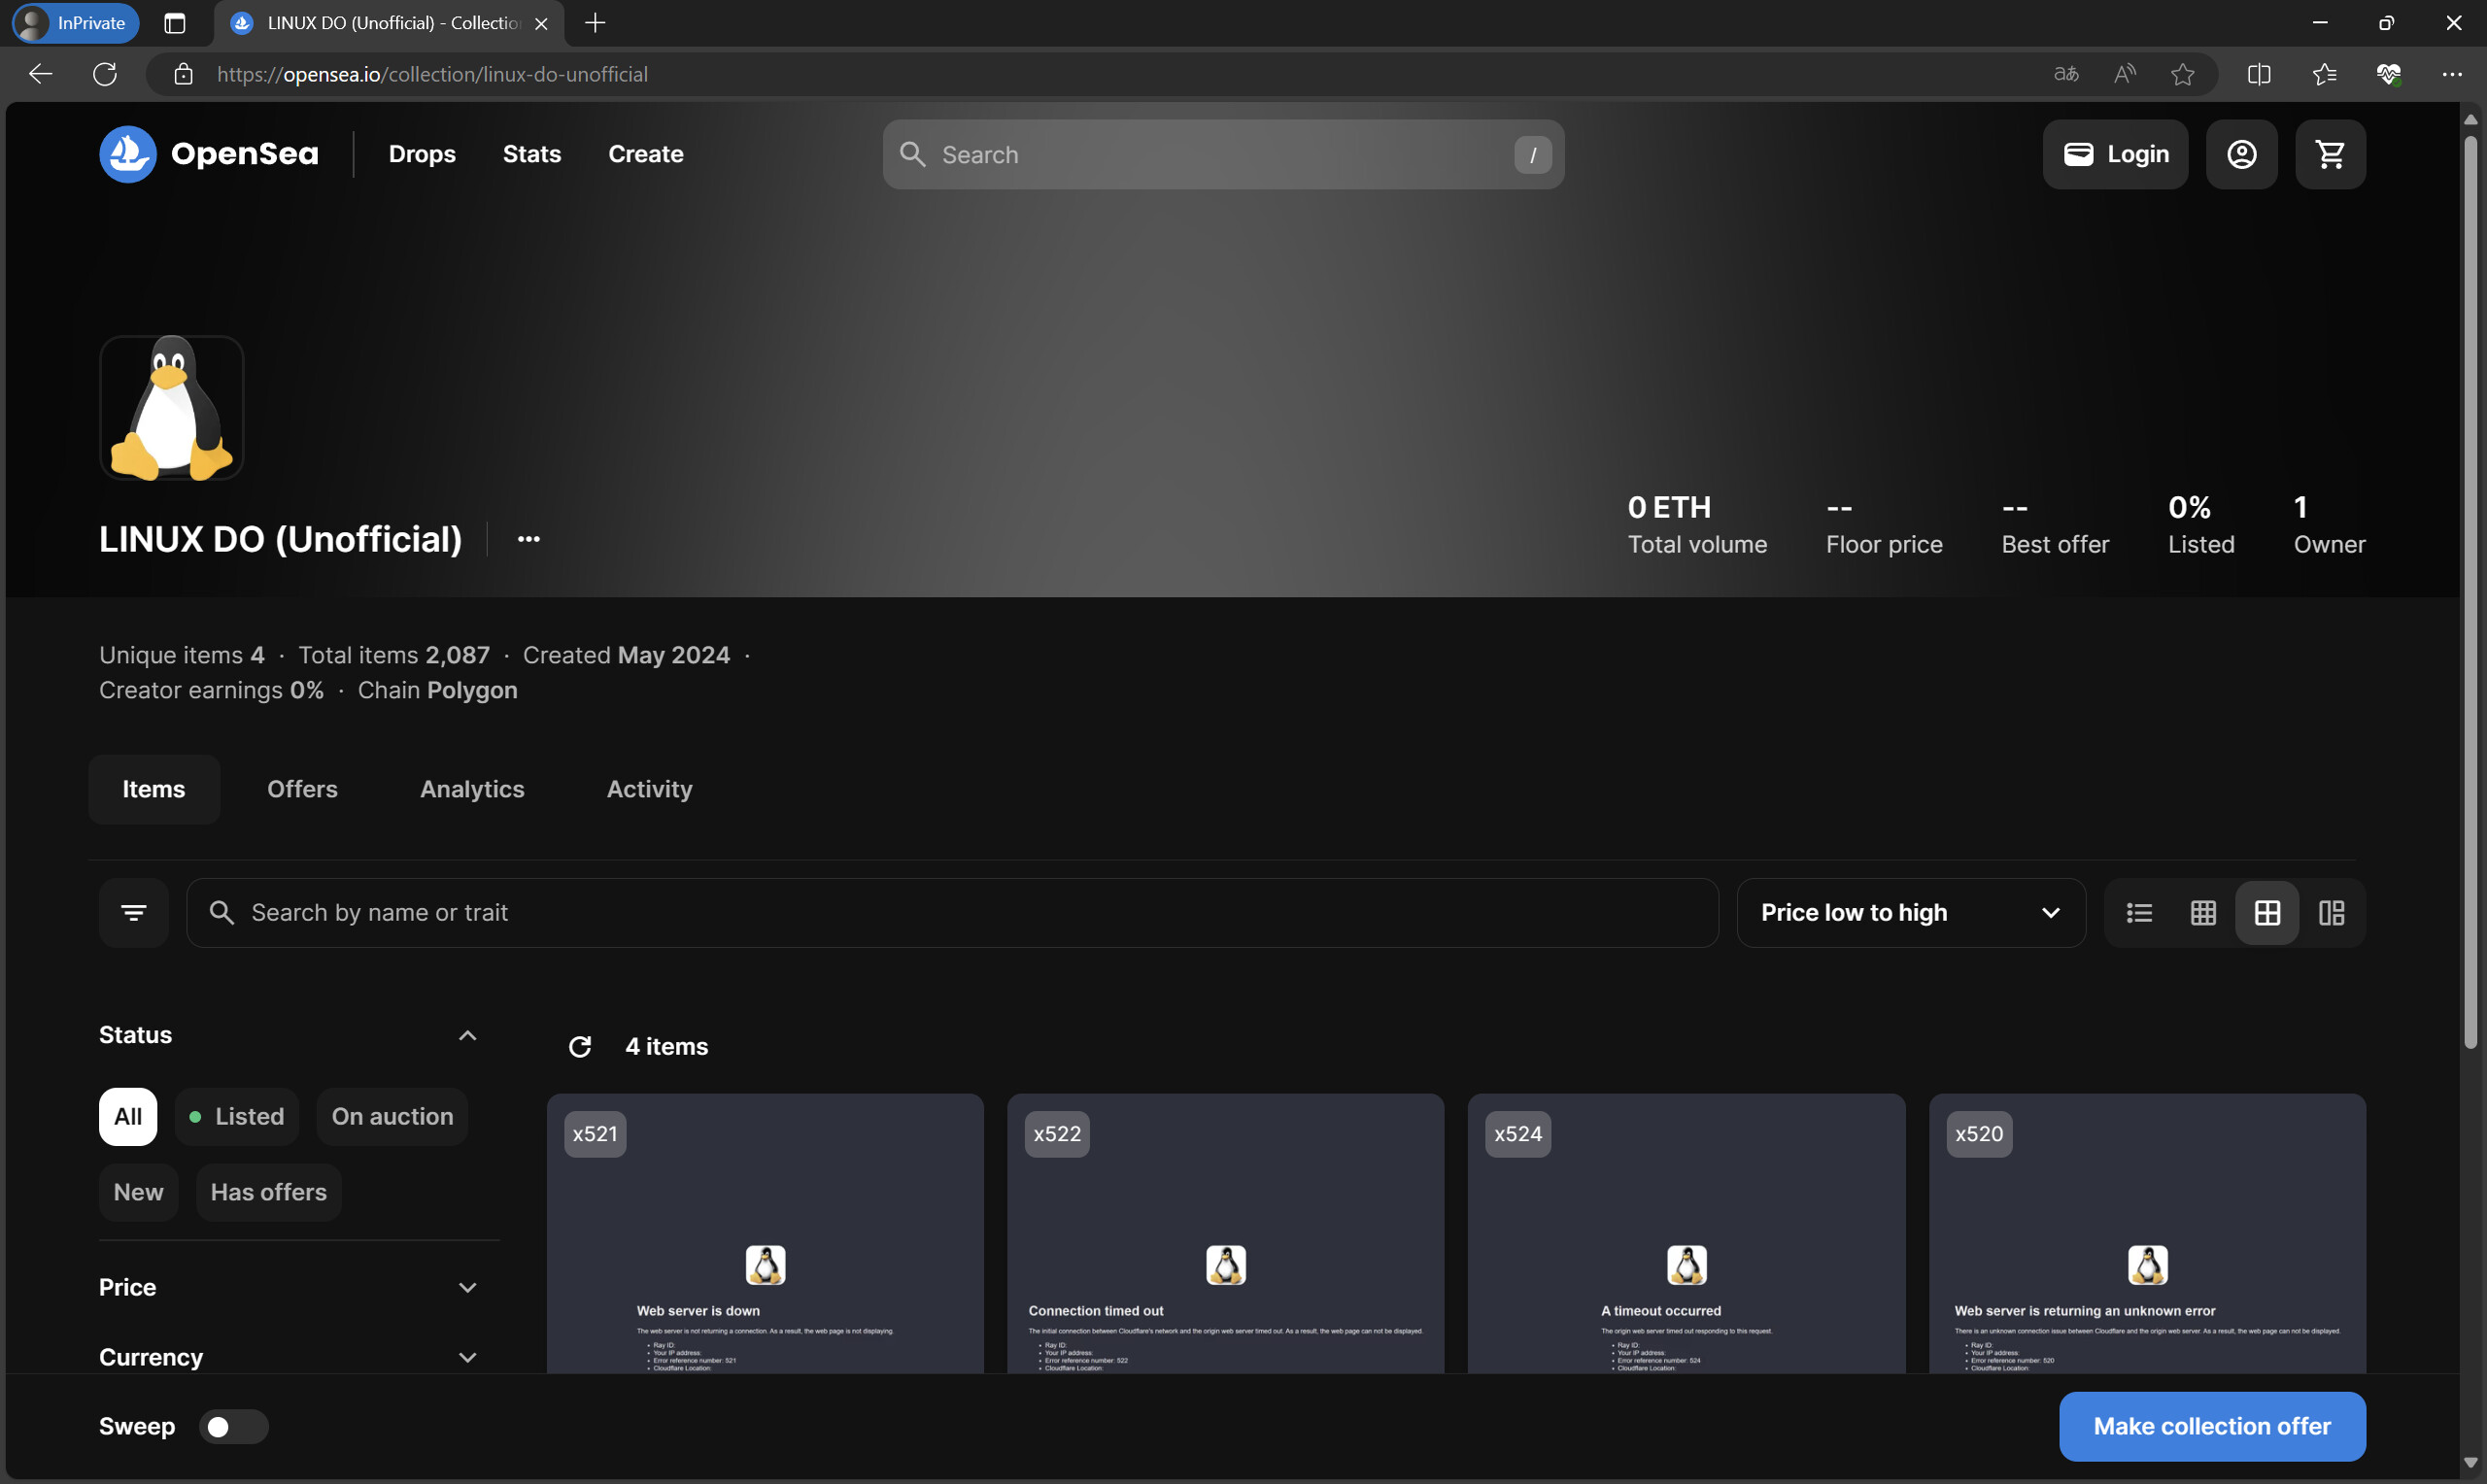Click the Login button
Image resolution: width=2487 pixels, height=1484 pixels.
[x=2115, y=154]
